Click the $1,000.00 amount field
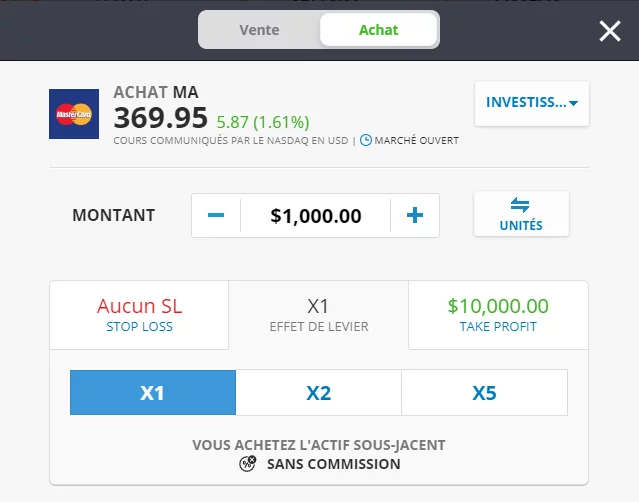 316,215
